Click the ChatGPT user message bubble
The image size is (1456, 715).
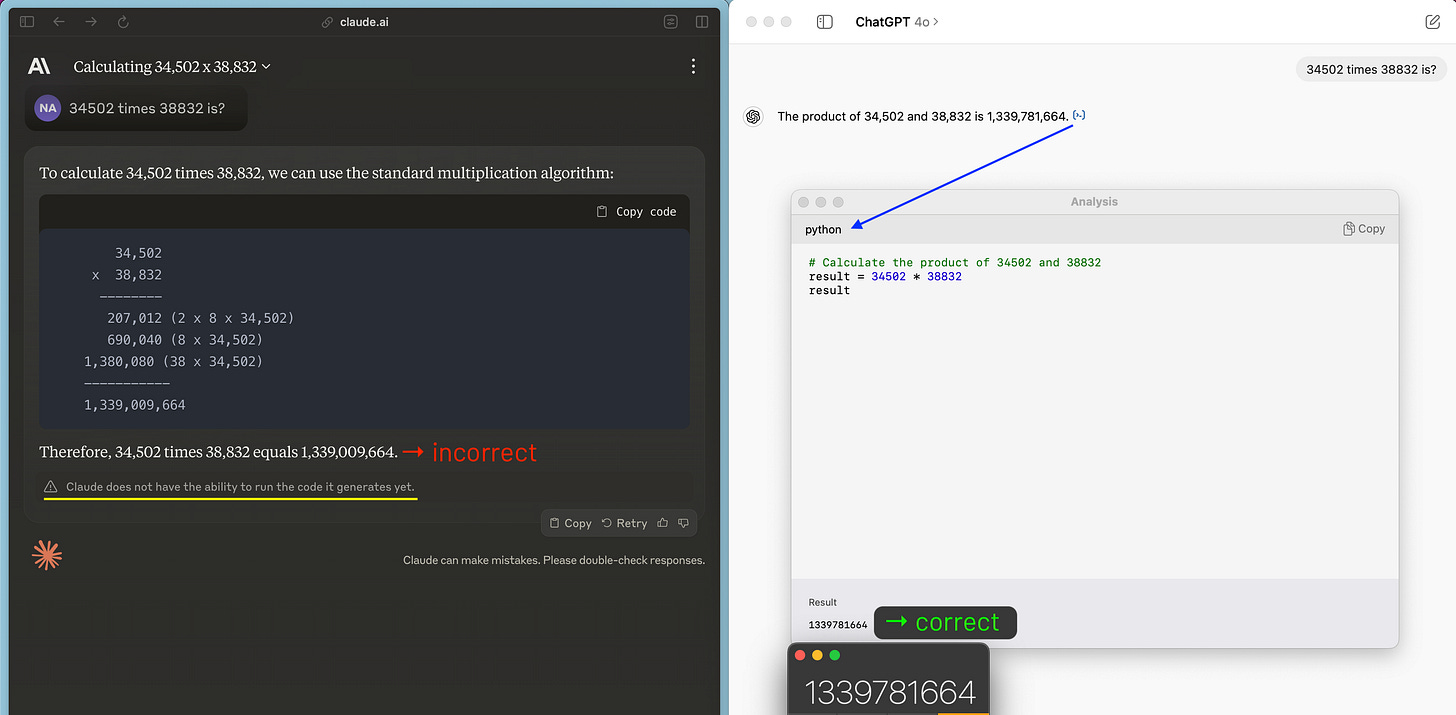[1371, 69]
